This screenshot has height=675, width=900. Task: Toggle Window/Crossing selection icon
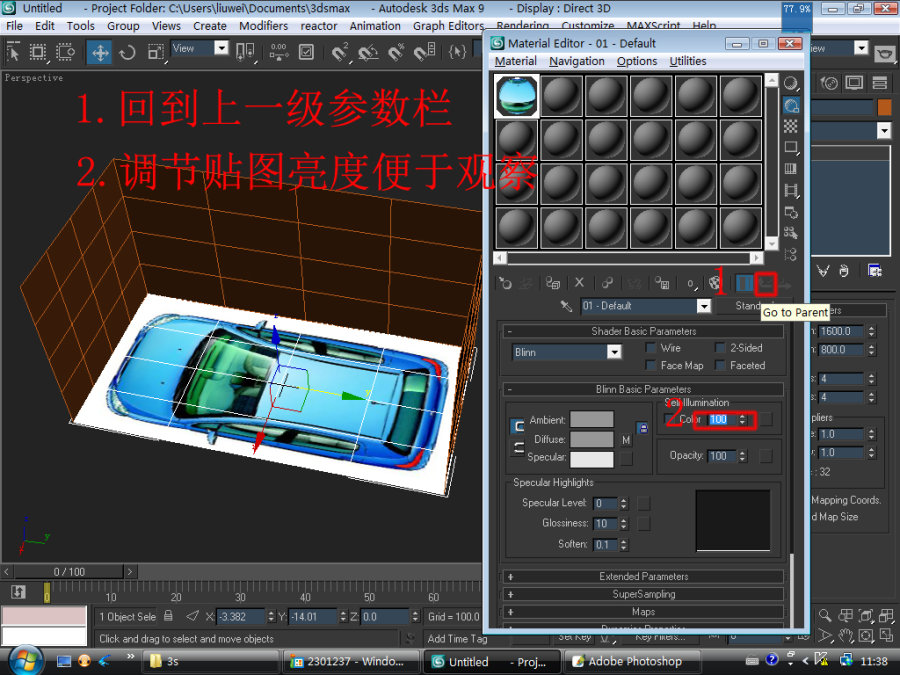pos(65,52)
